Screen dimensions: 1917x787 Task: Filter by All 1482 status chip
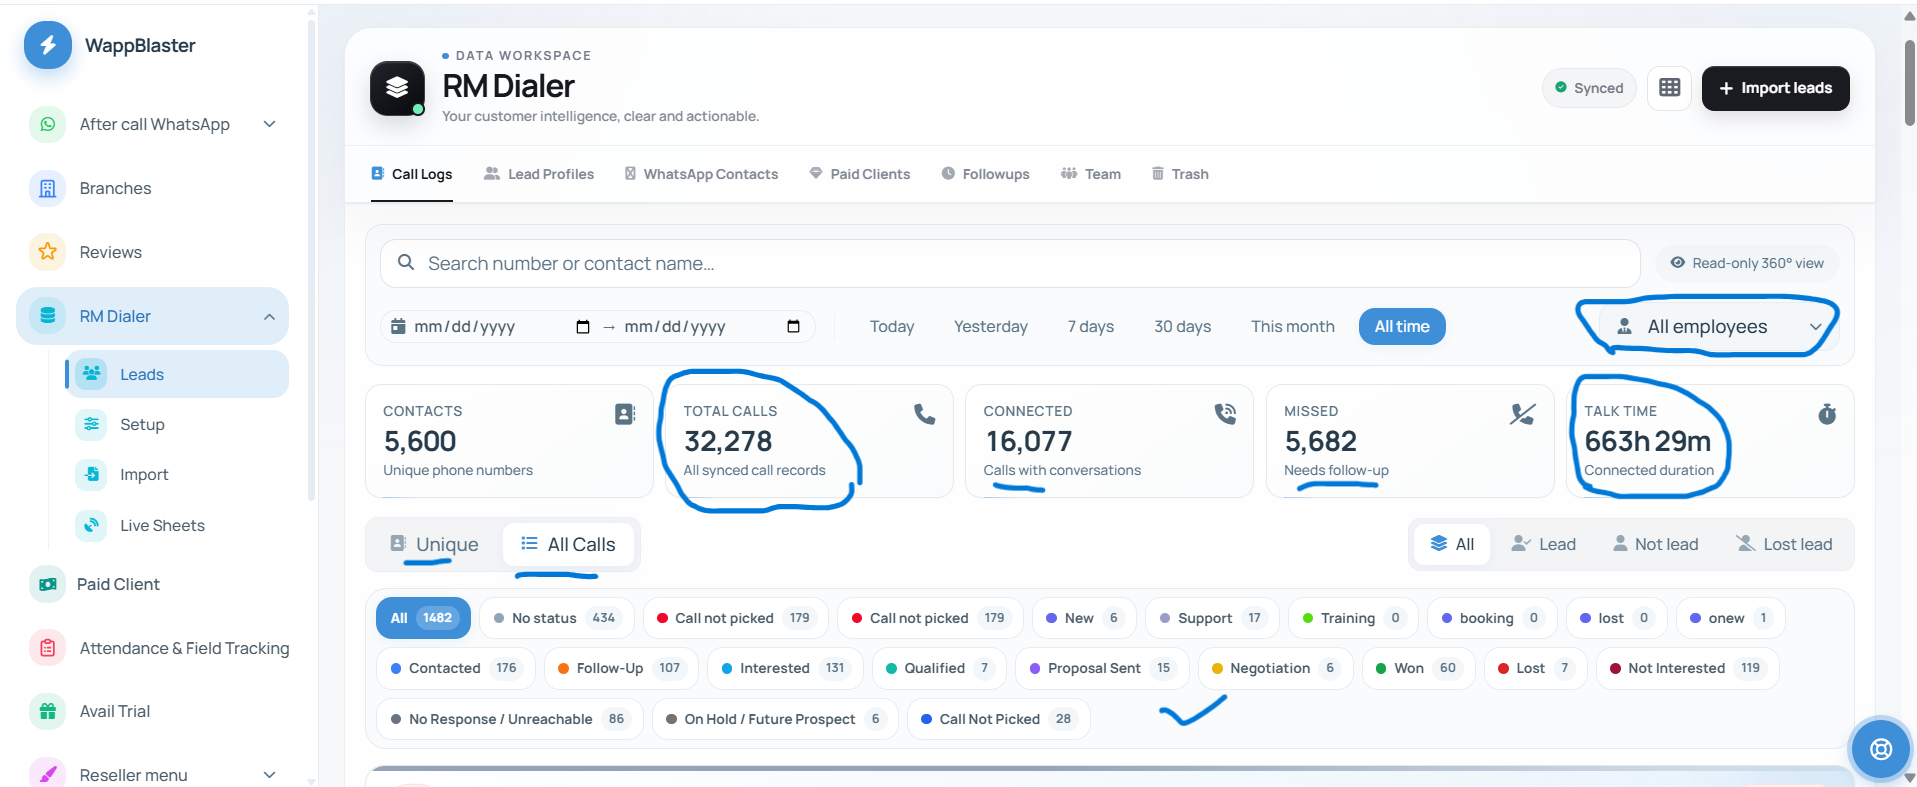point(424,618)
